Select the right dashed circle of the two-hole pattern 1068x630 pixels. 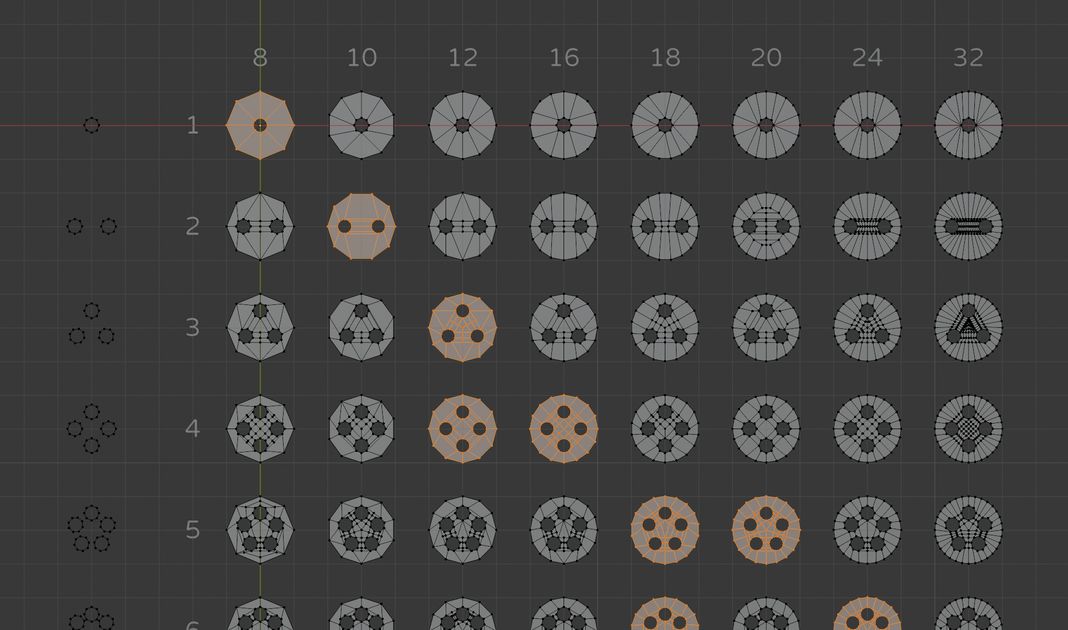tap(109, 226)
